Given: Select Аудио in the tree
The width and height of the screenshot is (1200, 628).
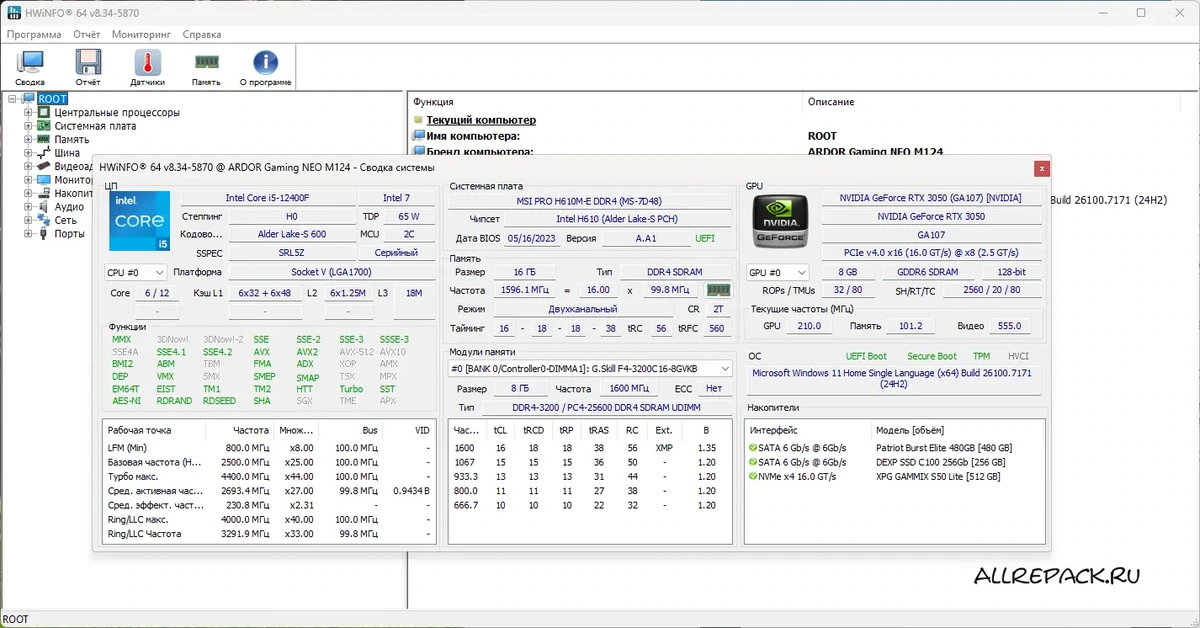Looking at the screenshot, I should pyautogui.click(x=69, y=207).
